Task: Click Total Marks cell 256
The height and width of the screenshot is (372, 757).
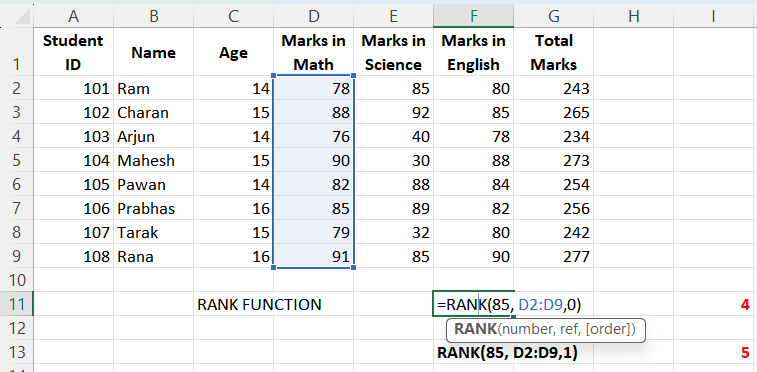Action: [554, 208]
